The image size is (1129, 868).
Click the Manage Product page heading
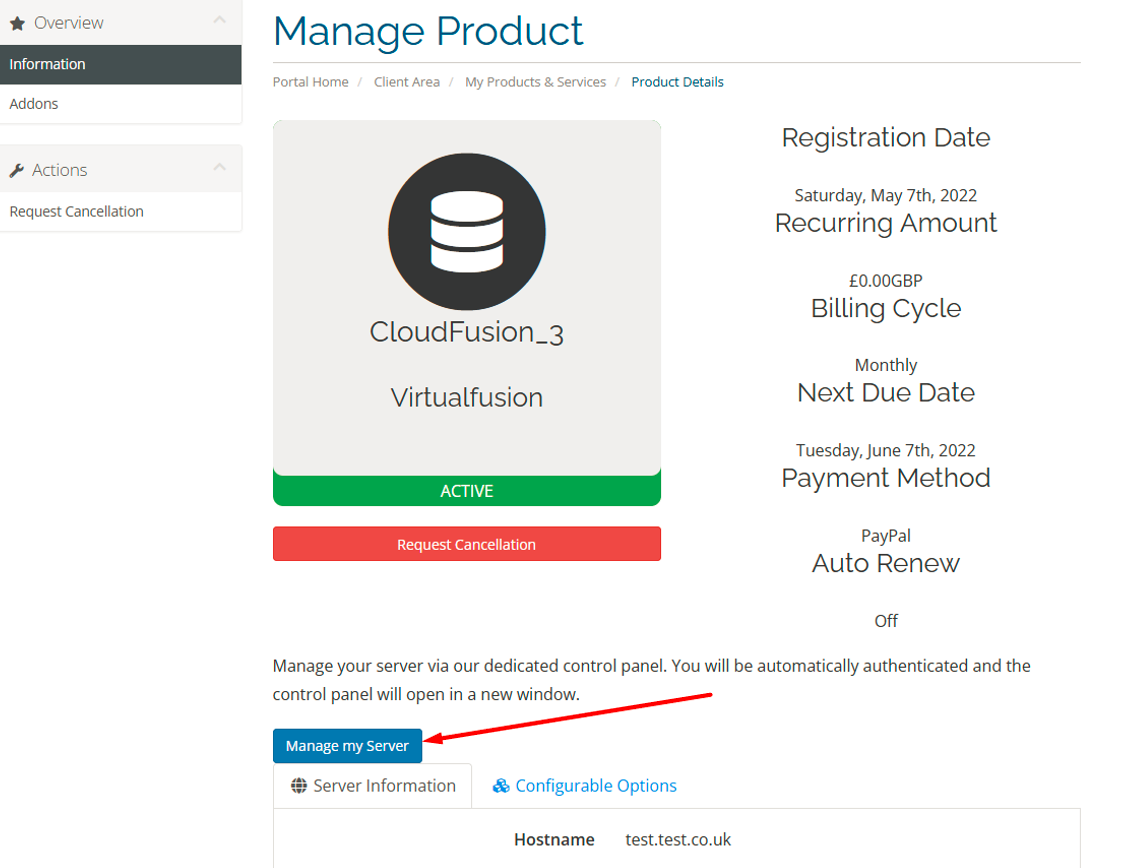(428, 31)
